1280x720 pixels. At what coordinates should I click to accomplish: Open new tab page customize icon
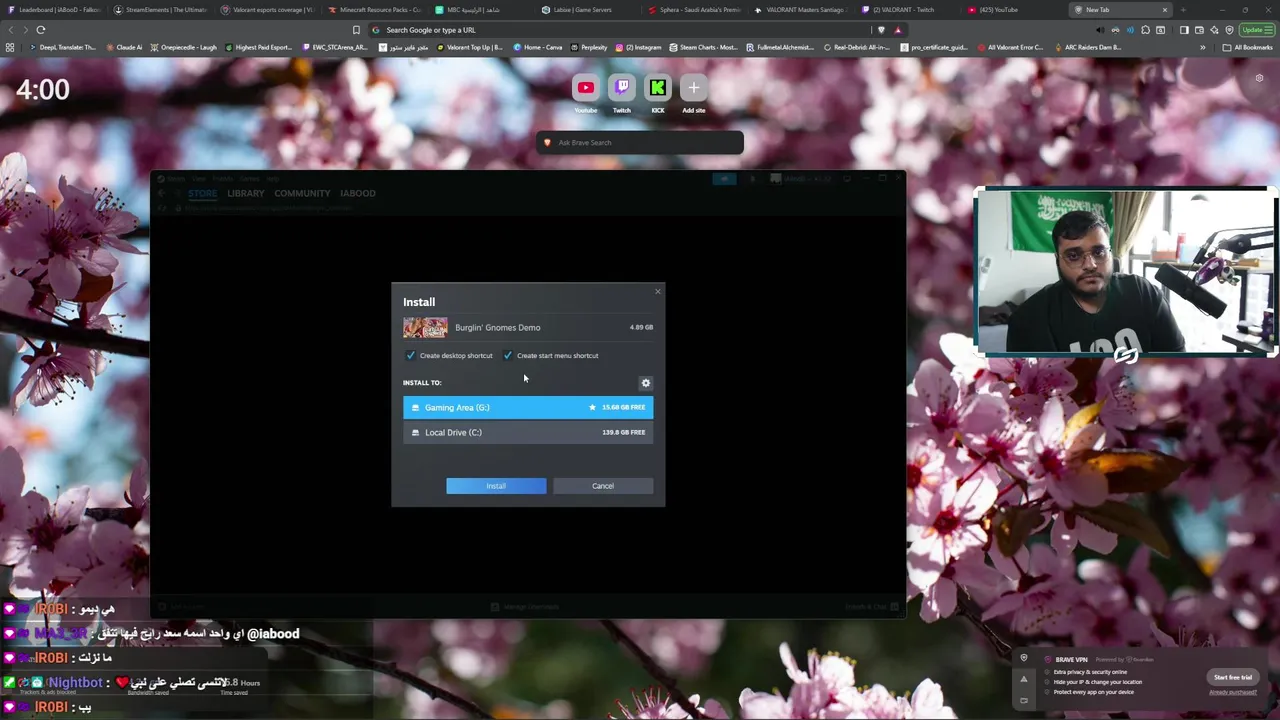tap(1259, 77)
